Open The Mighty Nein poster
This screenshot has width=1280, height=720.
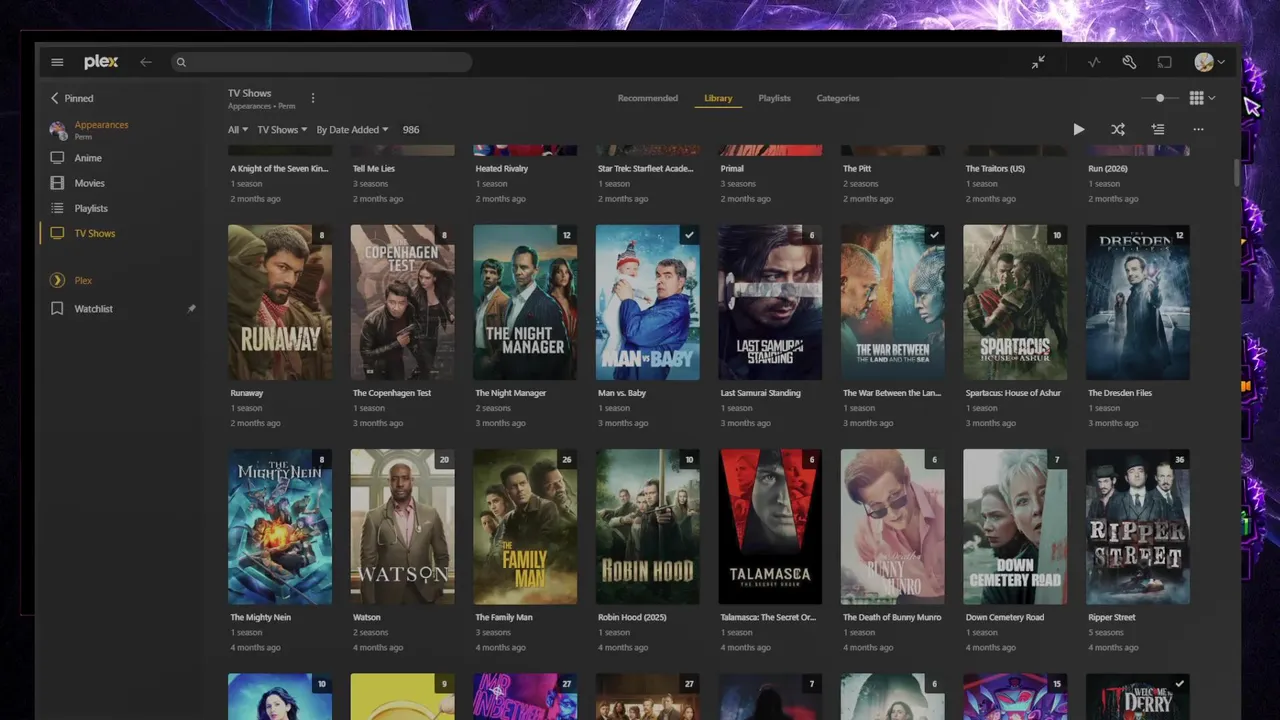[x=280, y=526]
